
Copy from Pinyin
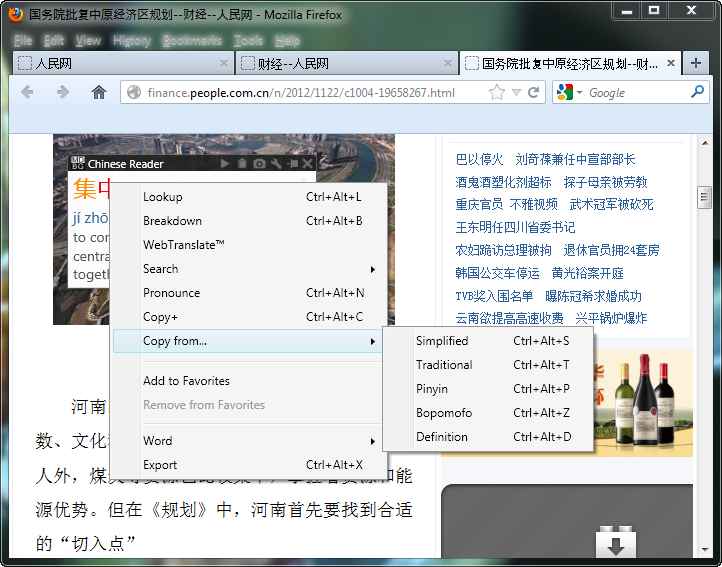488,389
